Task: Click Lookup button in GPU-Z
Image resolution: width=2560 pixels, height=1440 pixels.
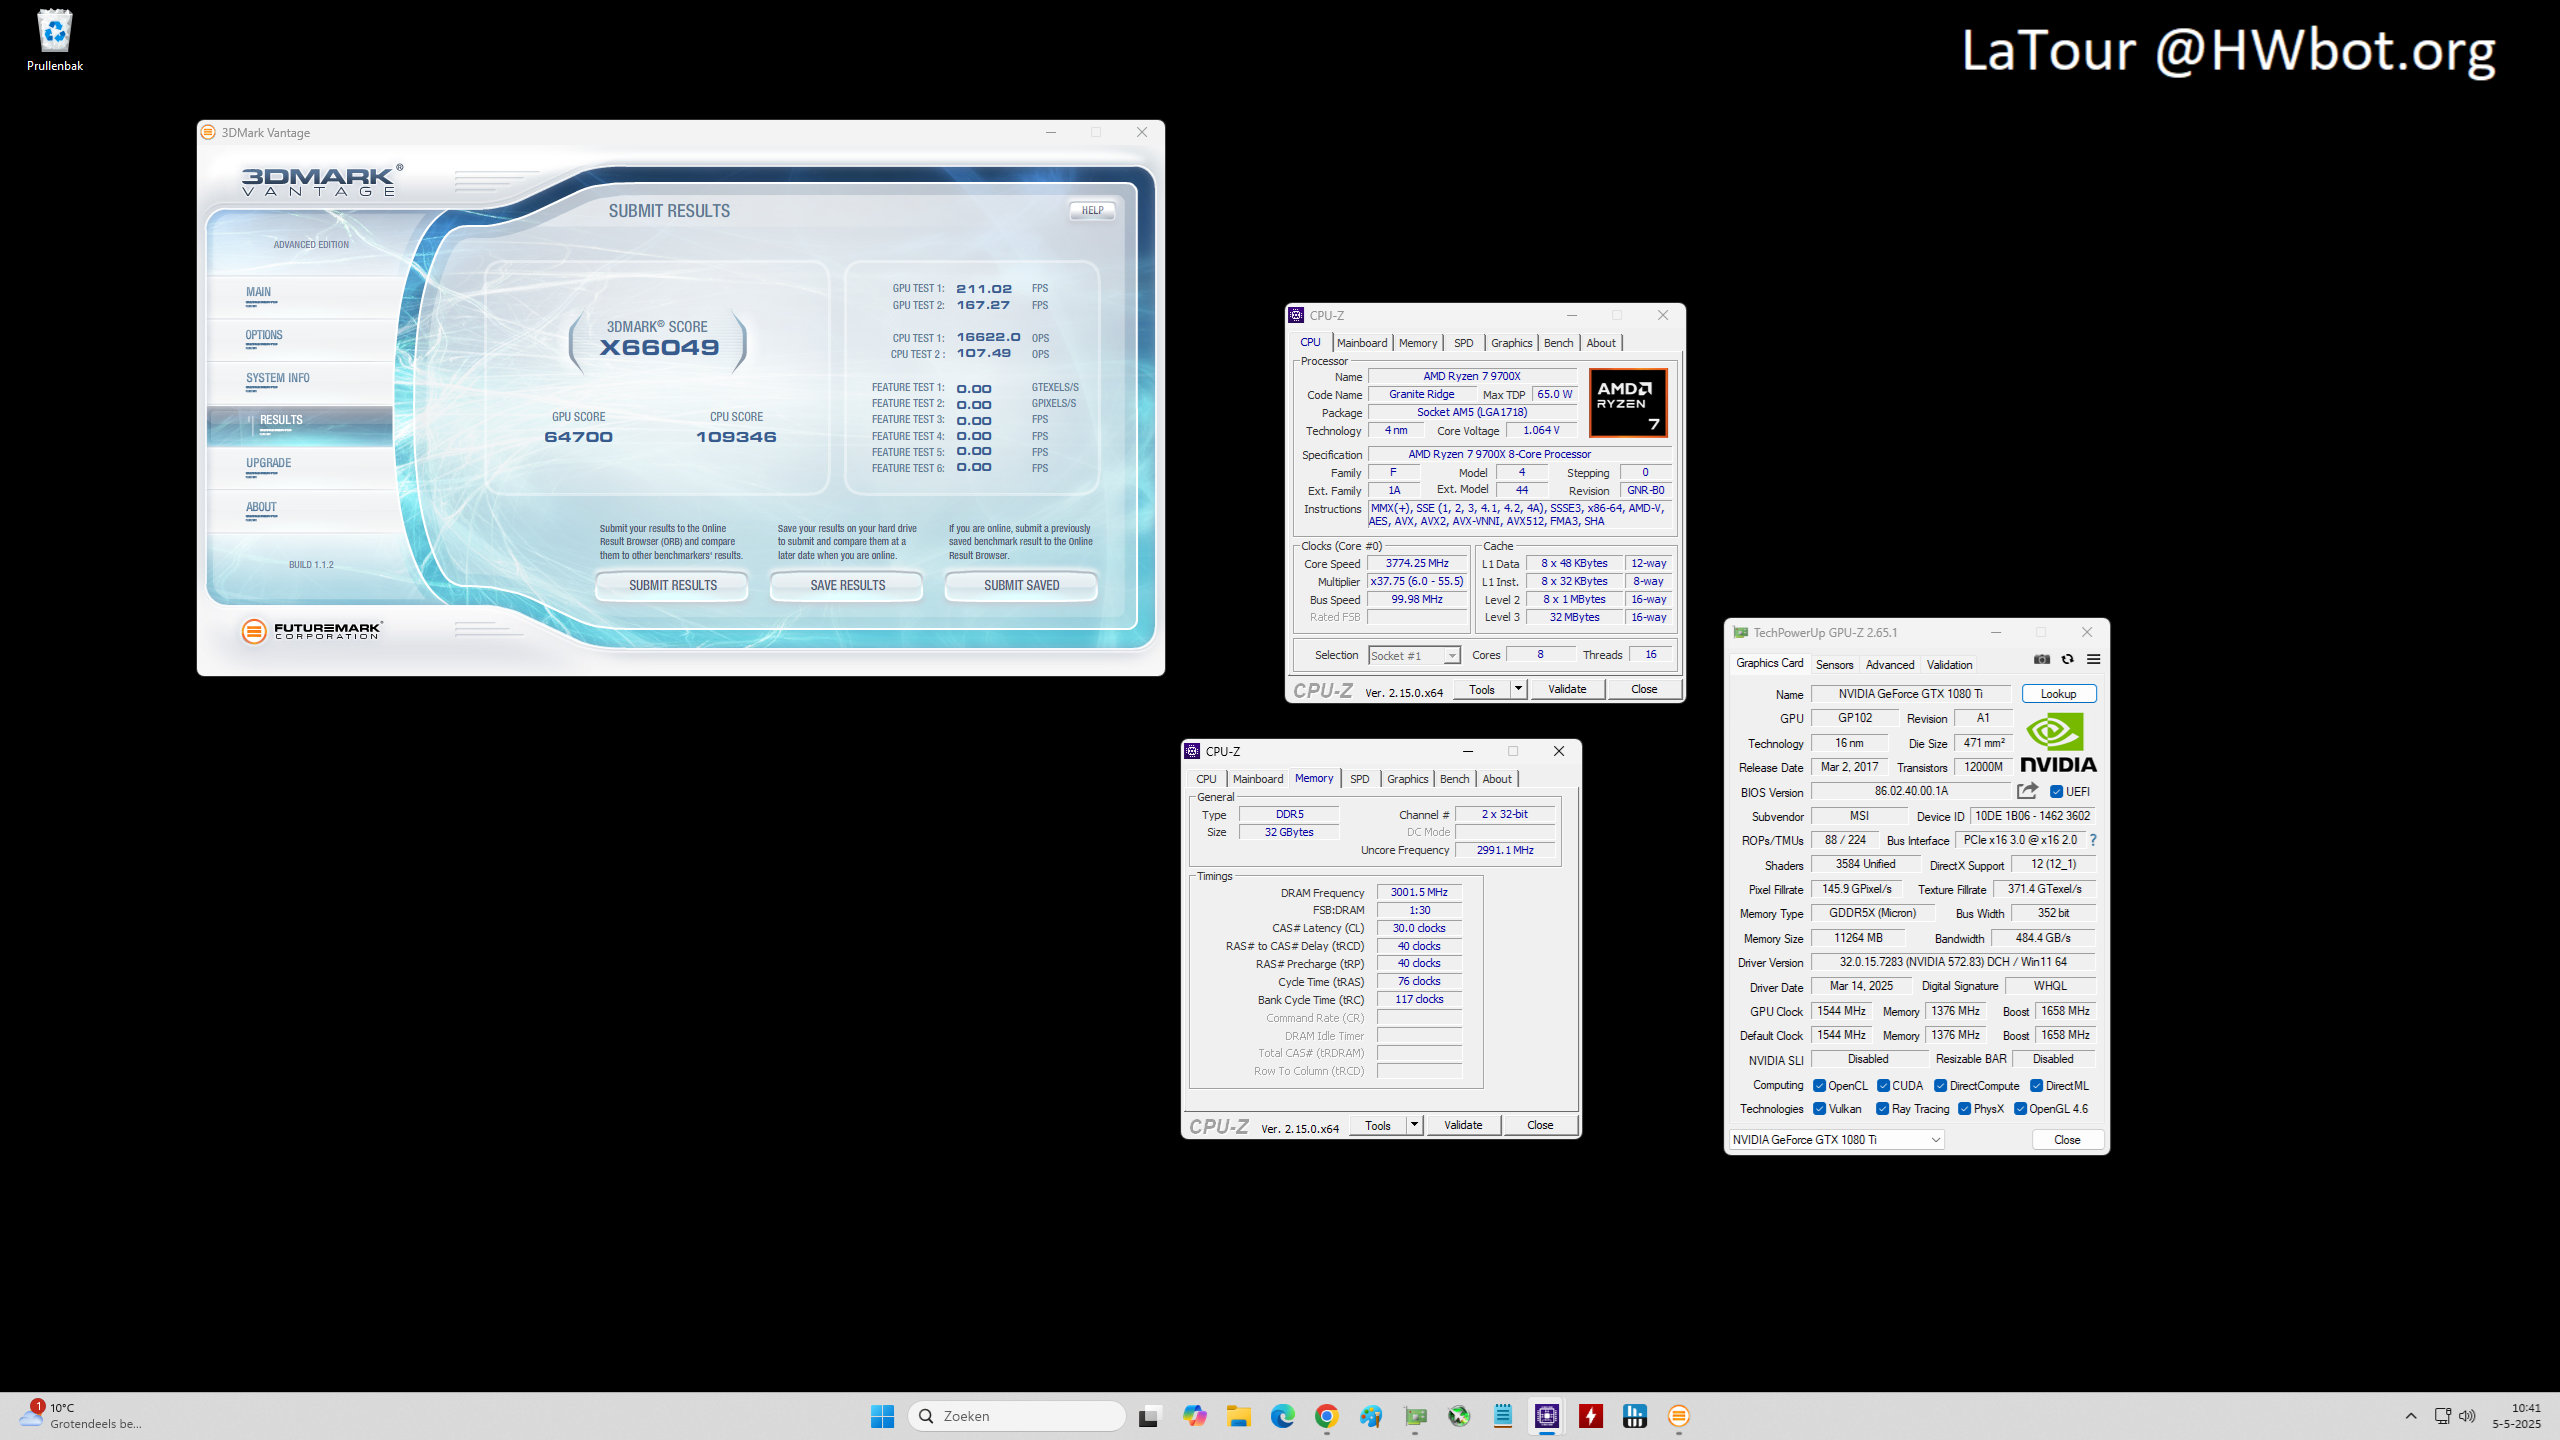Action: click(x=2059, y=694)
